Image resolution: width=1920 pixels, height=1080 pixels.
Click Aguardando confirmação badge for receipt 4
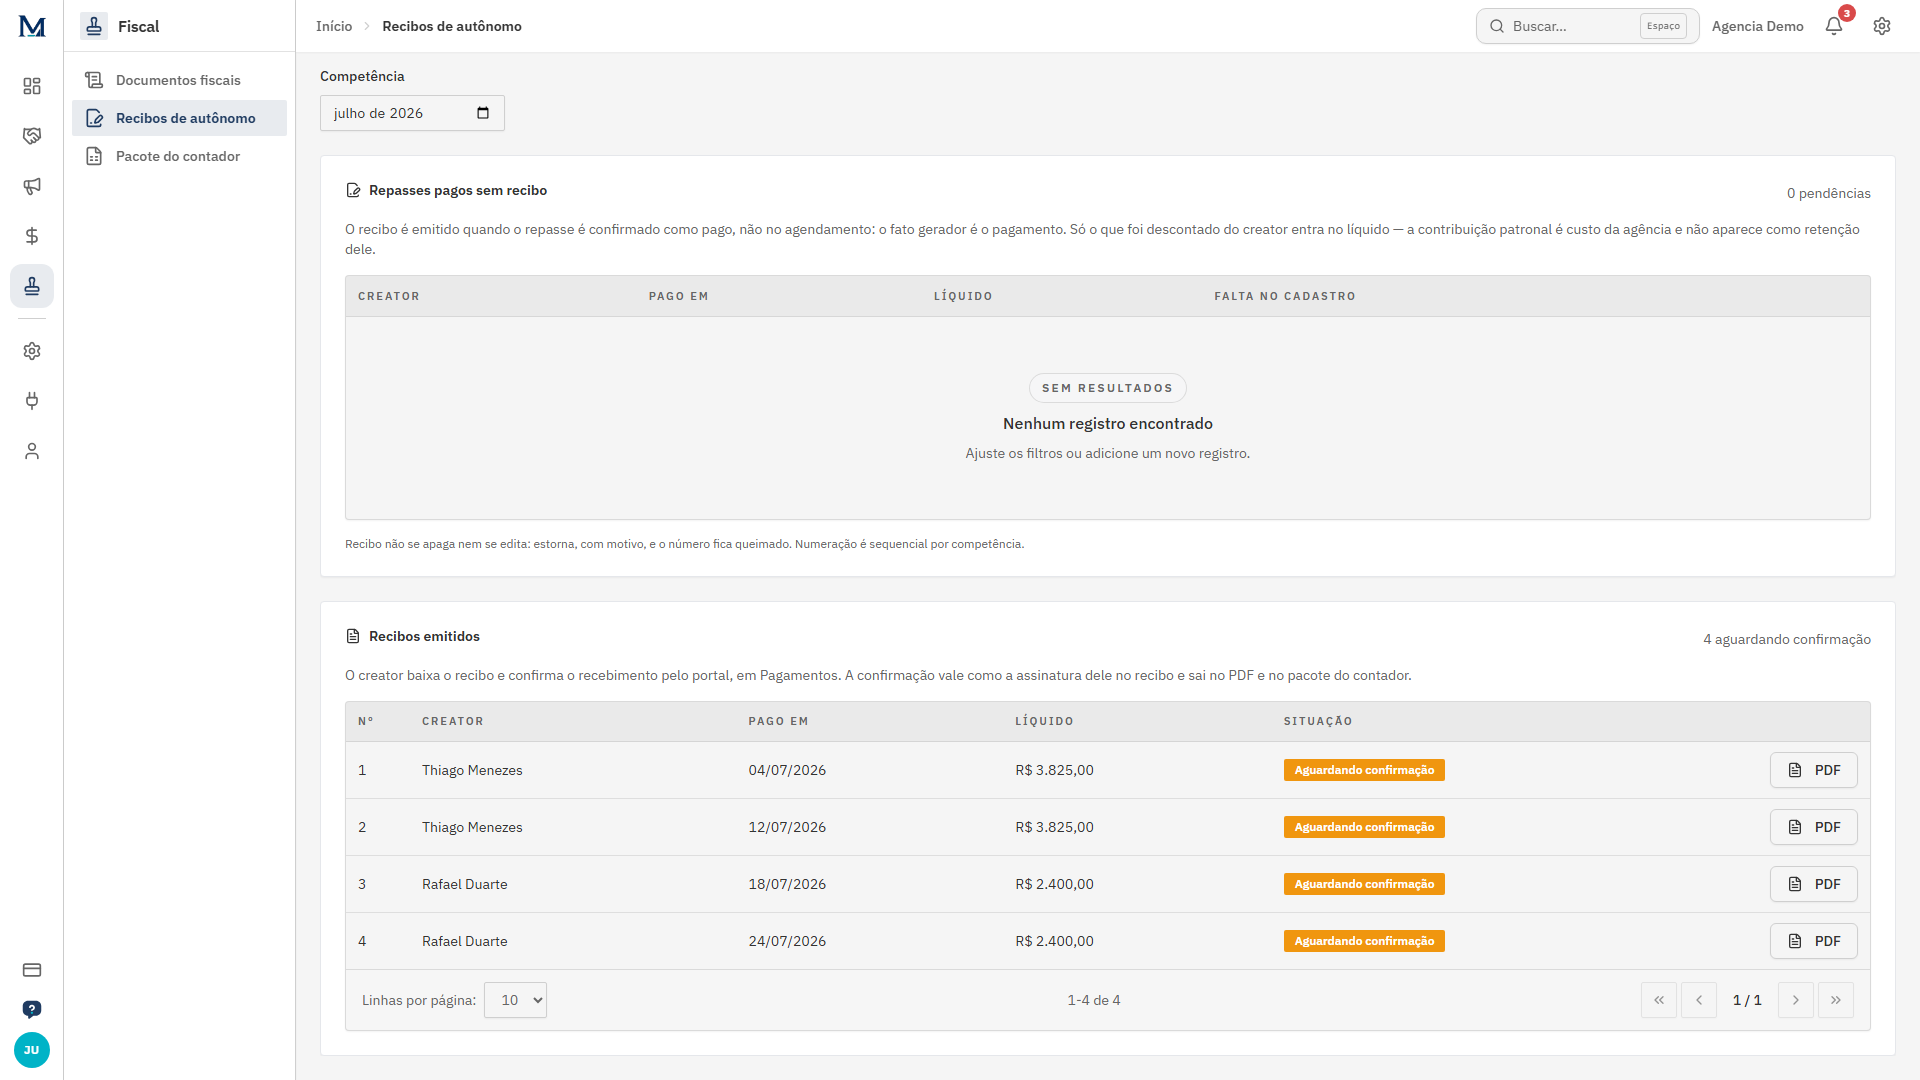pos(1364,941)
